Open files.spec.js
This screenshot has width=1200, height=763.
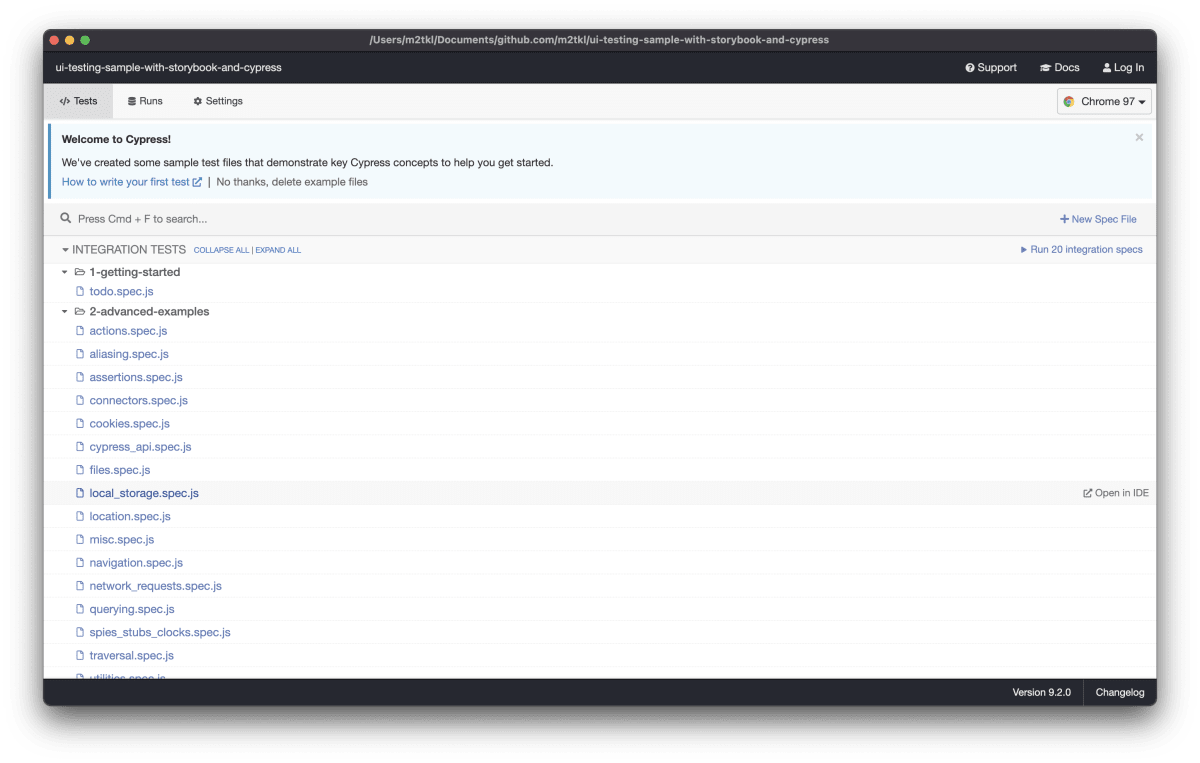click(120, 470)
